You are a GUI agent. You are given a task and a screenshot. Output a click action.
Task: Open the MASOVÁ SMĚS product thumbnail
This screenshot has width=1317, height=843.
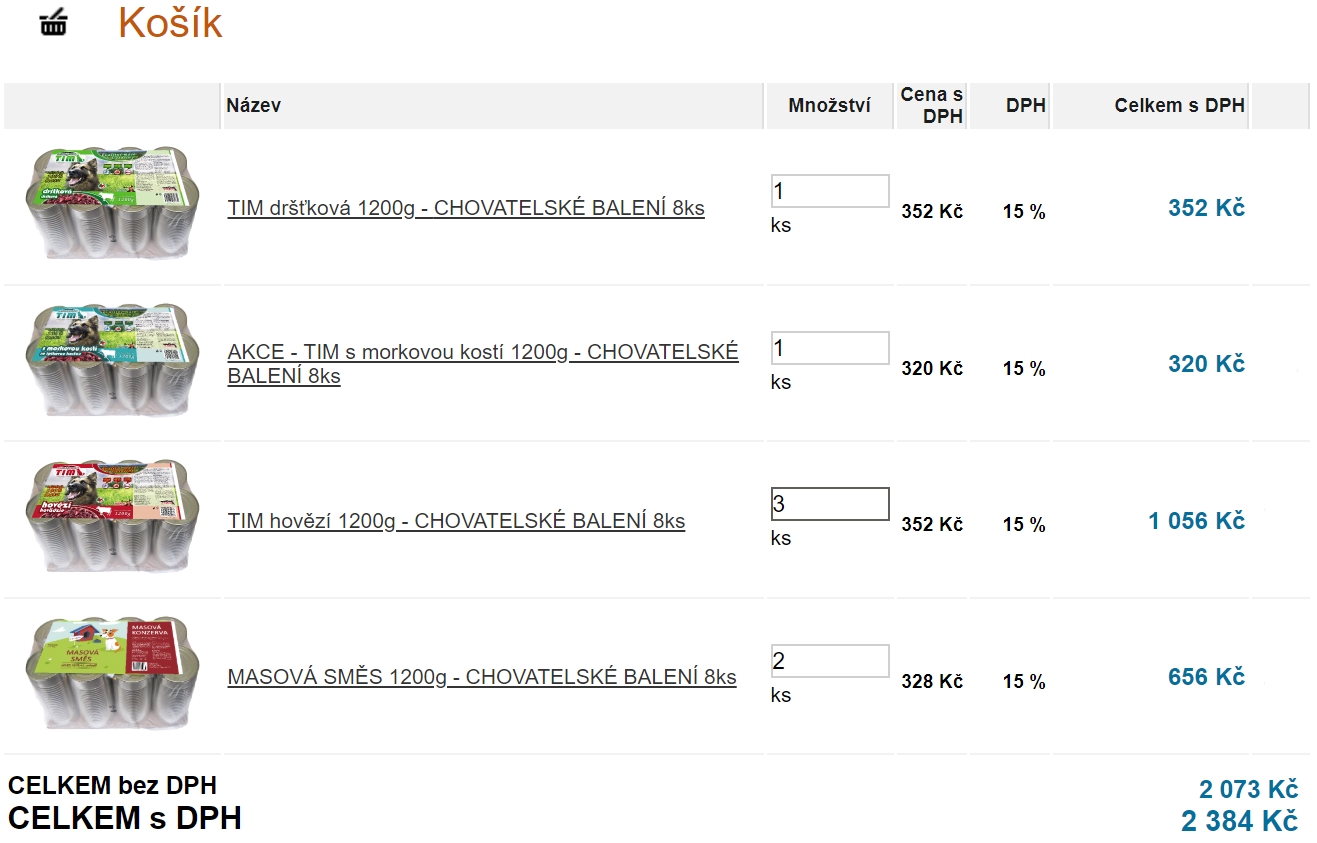(x=112, y=674)
